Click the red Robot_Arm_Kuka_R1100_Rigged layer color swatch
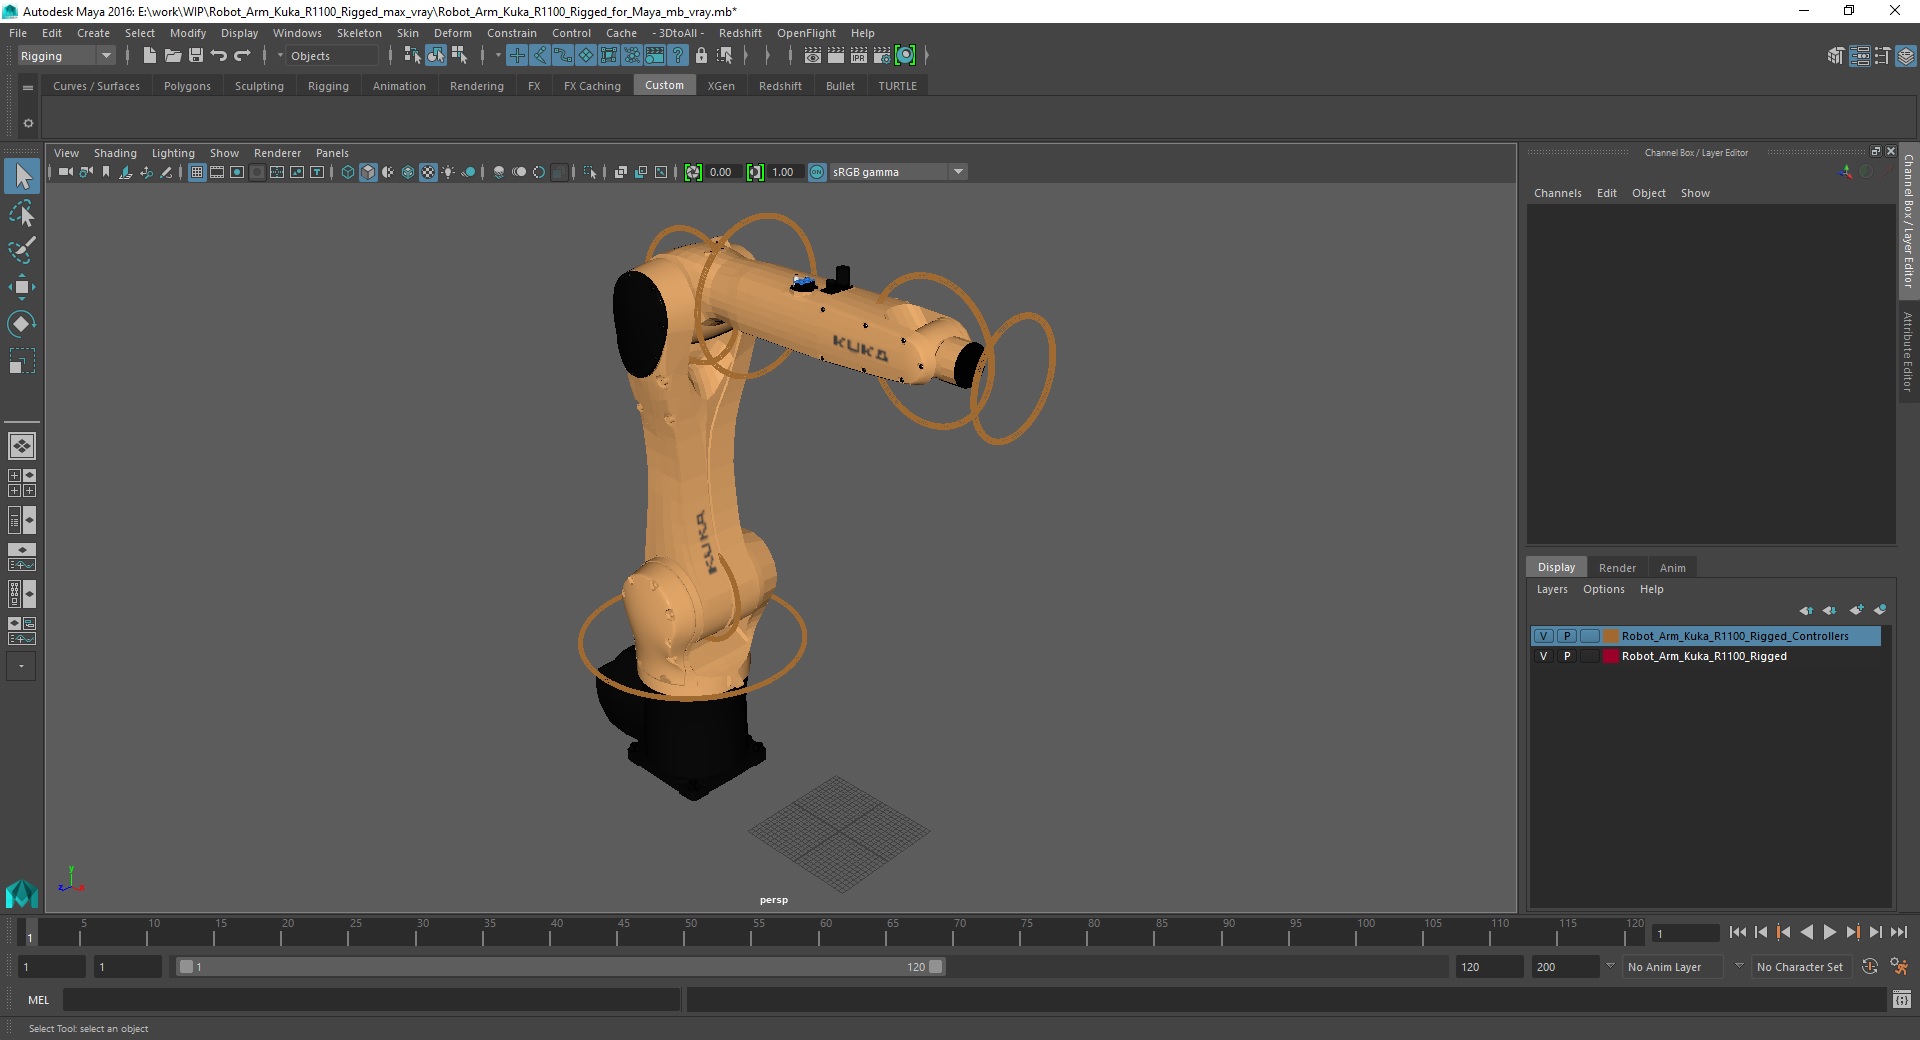The width and height of the screenshot is (1920, 1040). pos(1611,656)
